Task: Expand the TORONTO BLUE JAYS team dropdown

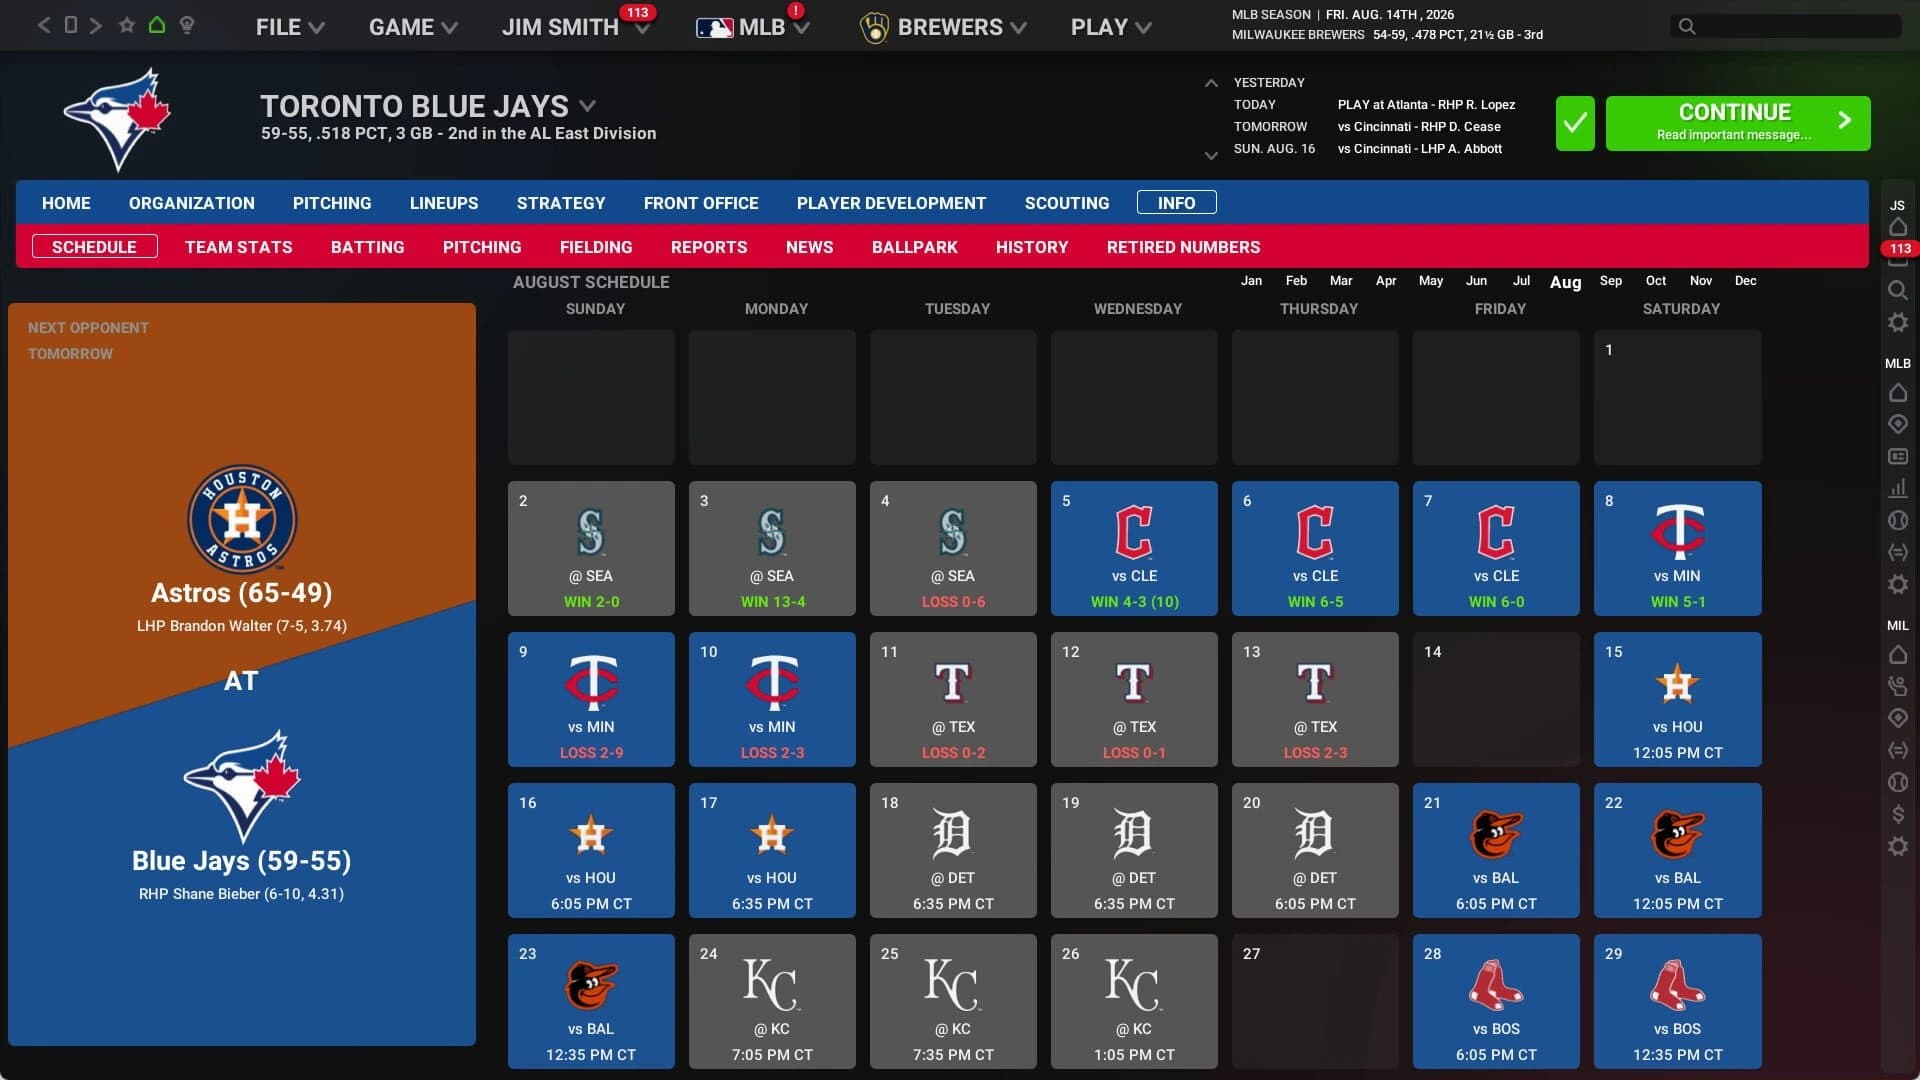Action: pyautogui.click(x=588, y=105)
